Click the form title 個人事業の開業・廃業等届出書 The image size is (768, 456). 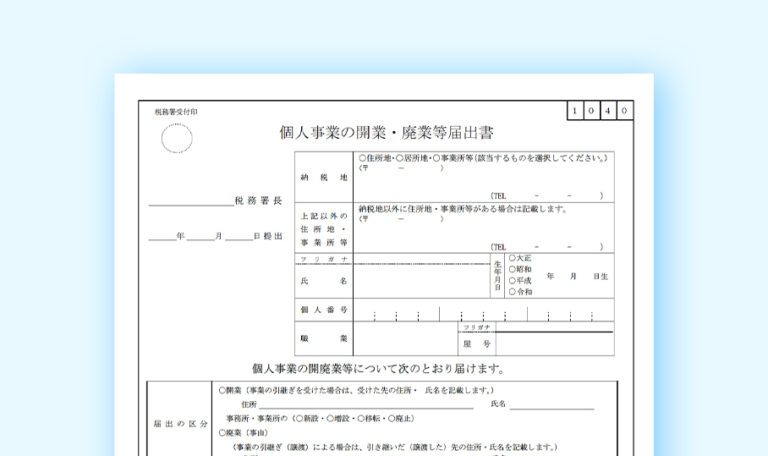(x=385, y=132)
